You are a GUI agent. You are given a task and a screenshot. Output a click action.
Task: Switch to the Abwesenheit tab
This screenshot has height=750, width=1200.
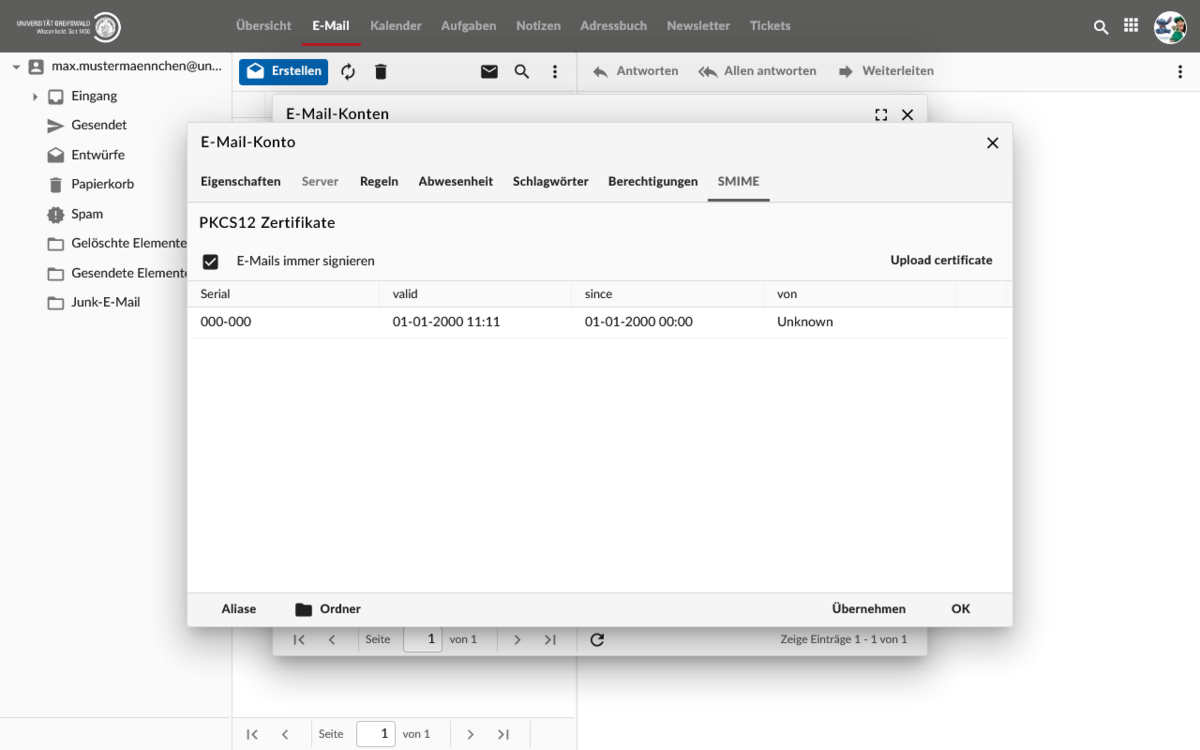click(455, 182)
